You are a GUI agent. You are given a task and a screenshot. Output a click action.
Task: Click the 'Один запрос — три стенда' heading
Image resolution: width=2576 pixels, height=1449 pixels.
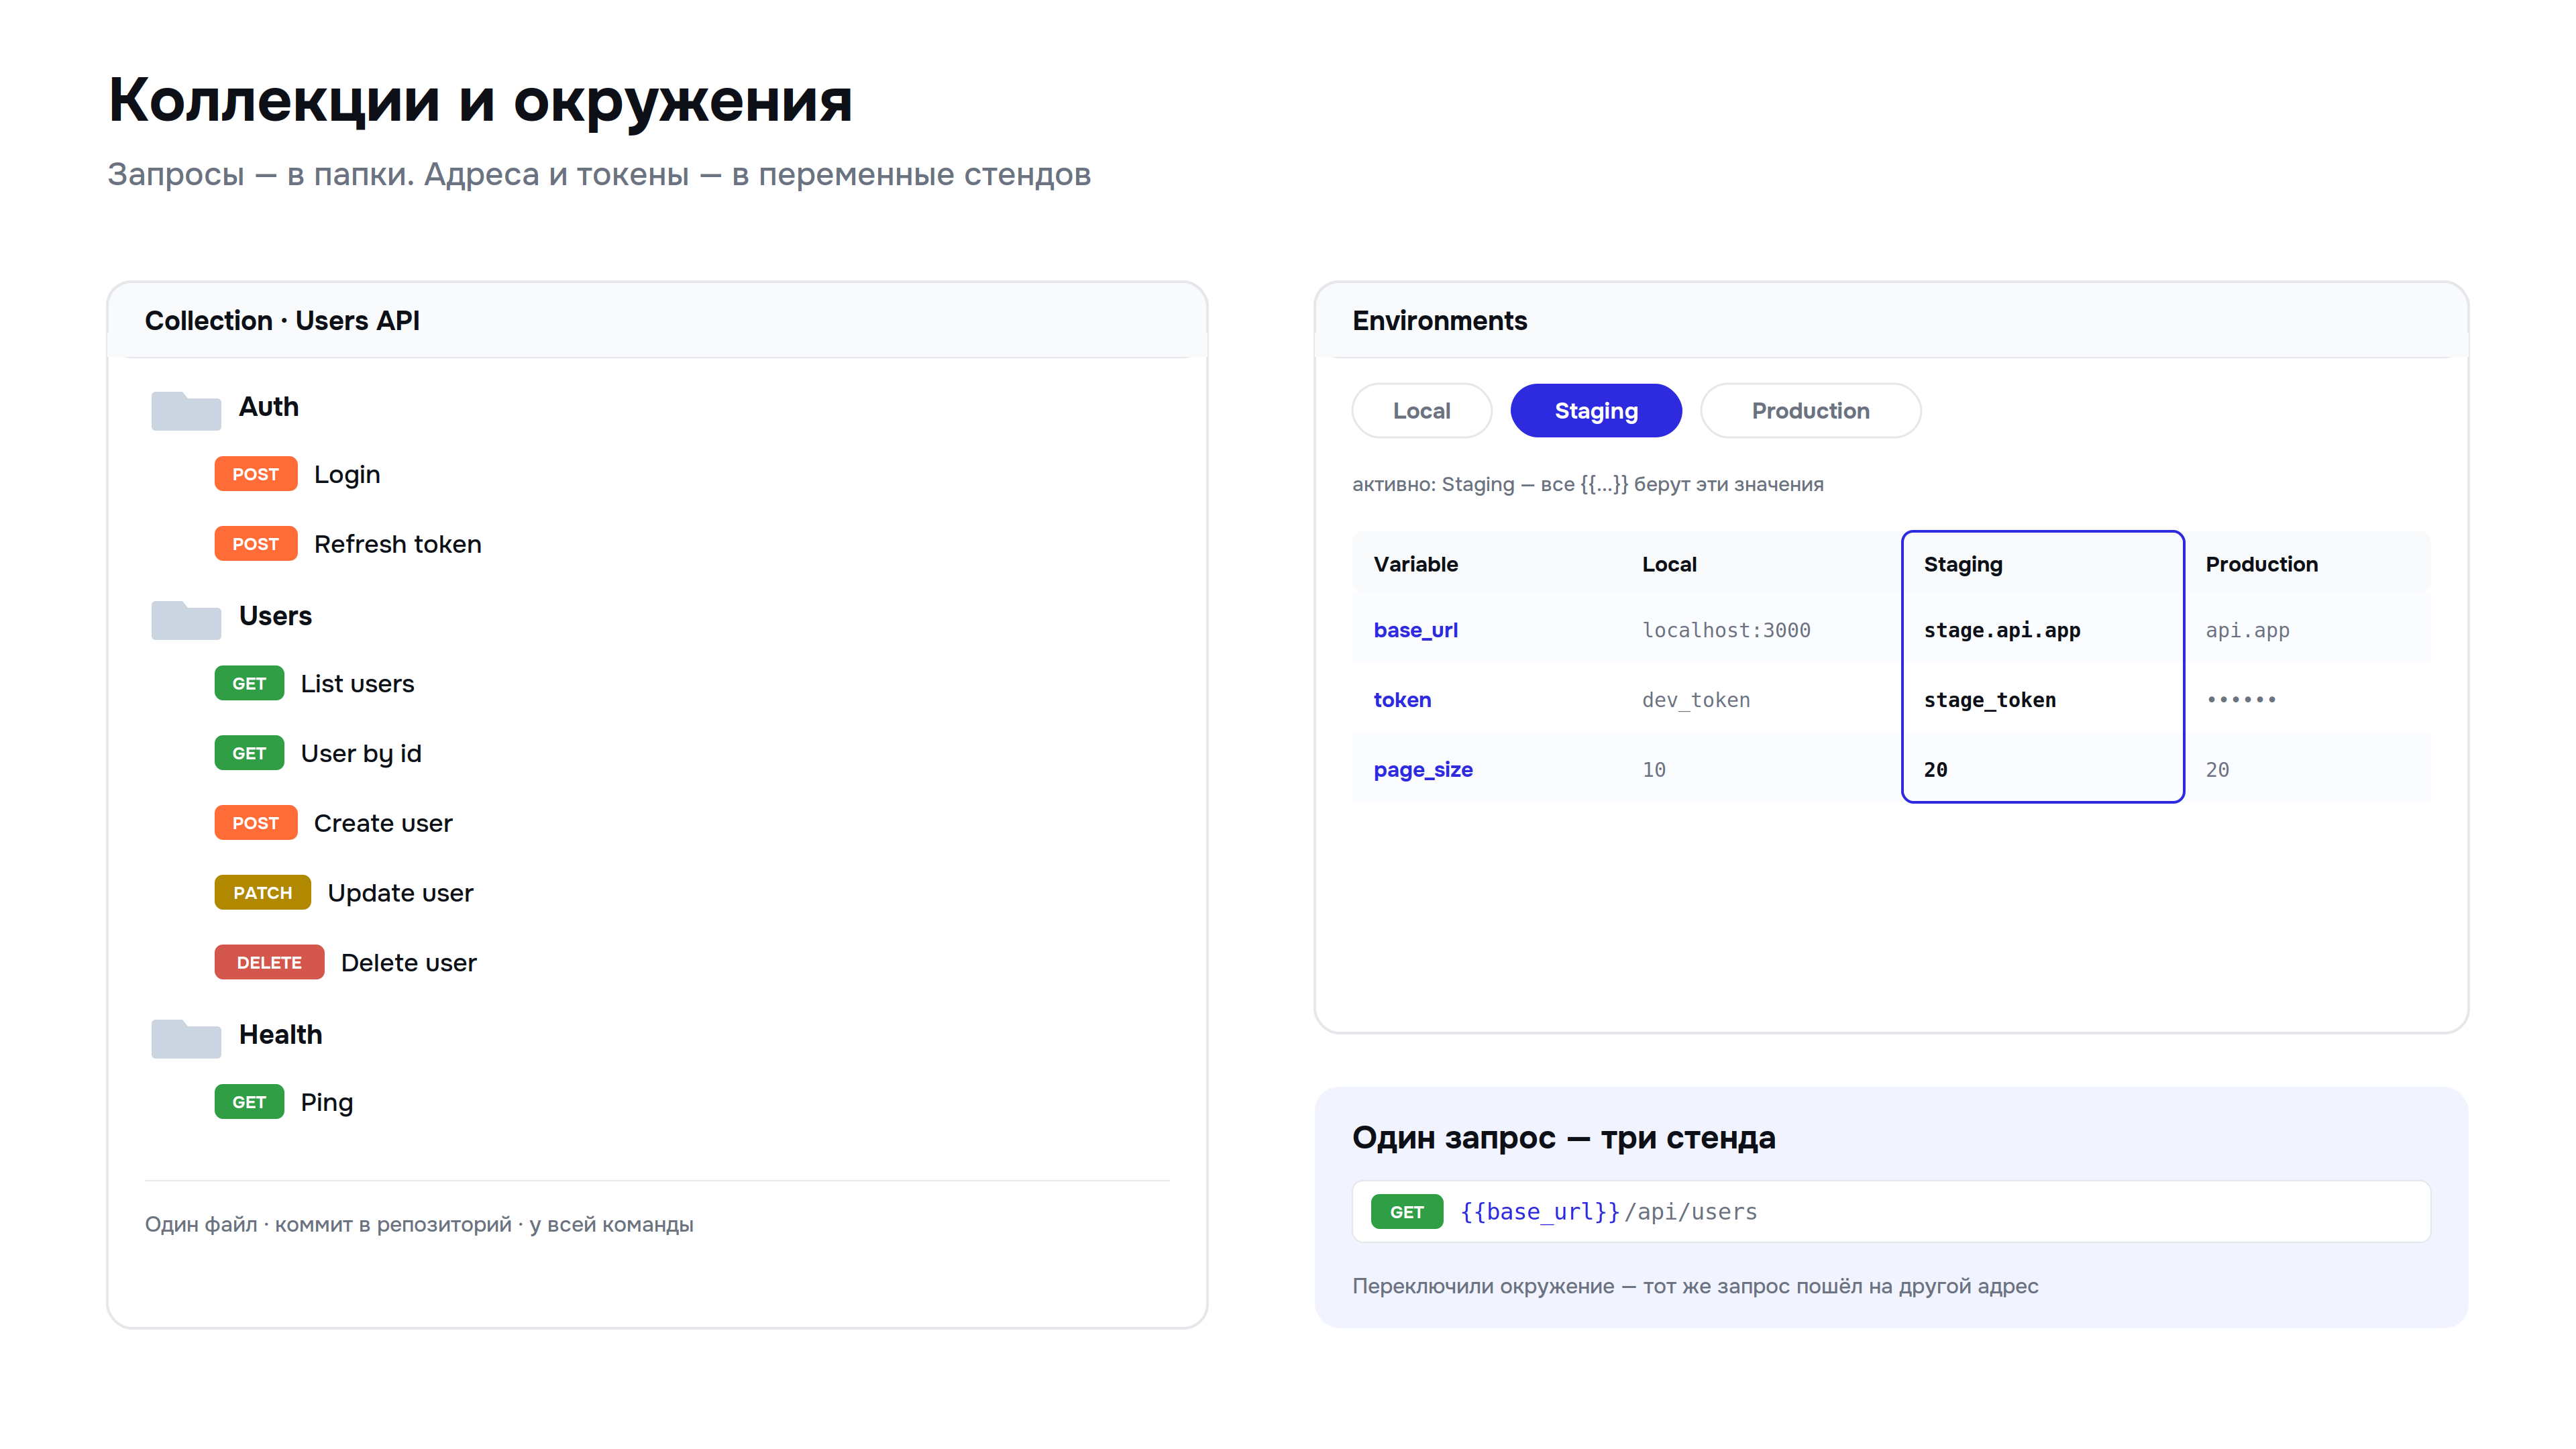click(x=1564, y=1138)
